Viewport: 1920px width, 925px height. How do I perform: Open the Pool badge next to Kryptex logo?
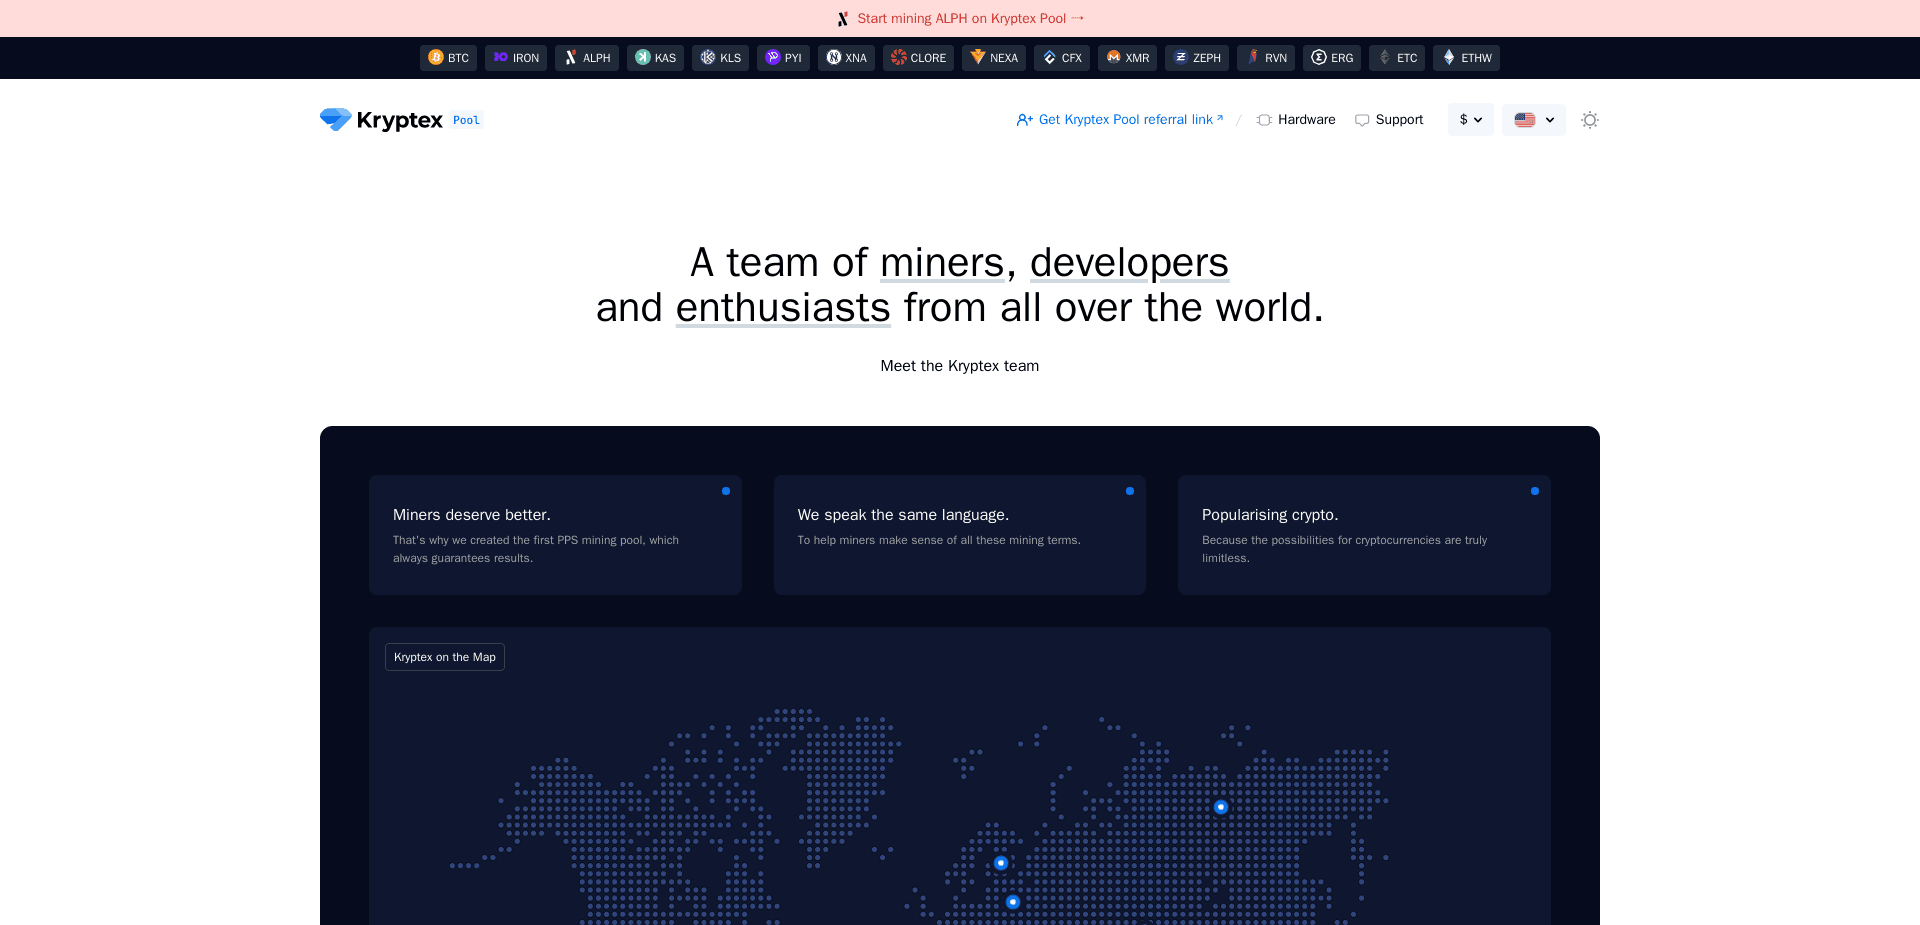pos(465,119)
